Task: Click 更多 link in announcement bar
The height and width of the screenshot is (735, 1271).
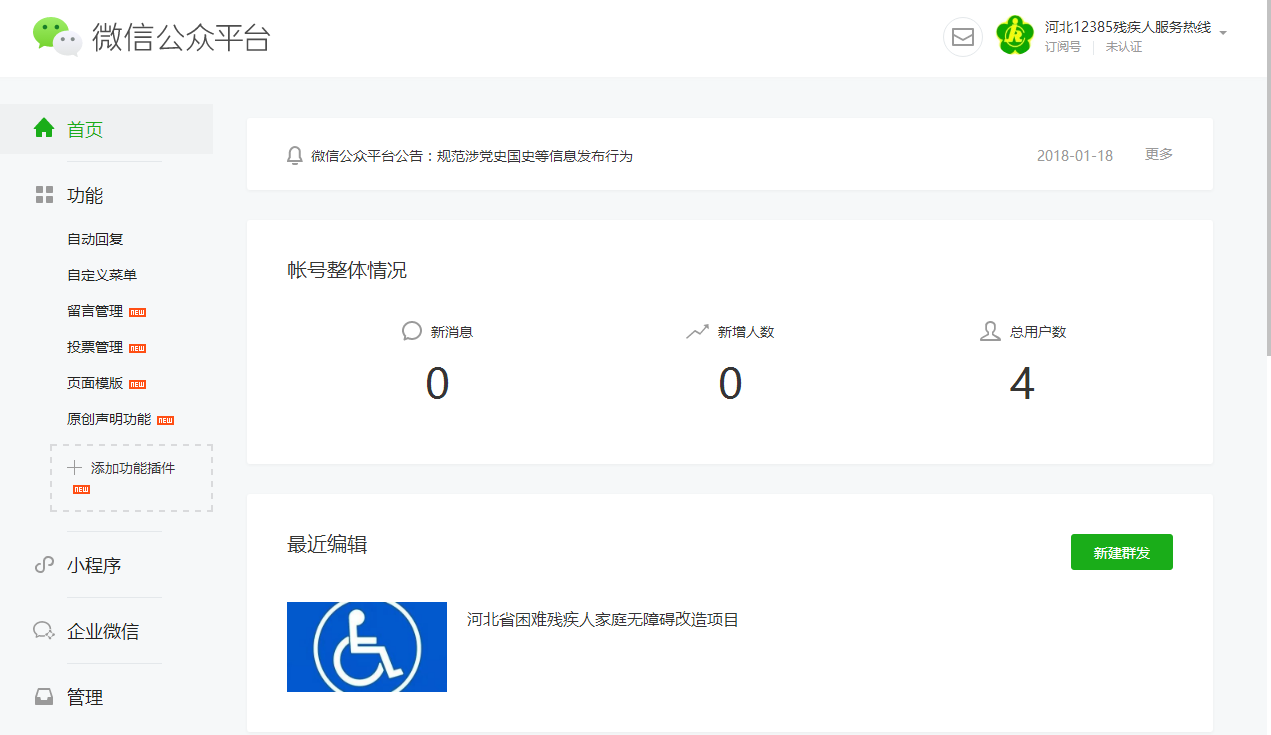Action: (1159, 154)
